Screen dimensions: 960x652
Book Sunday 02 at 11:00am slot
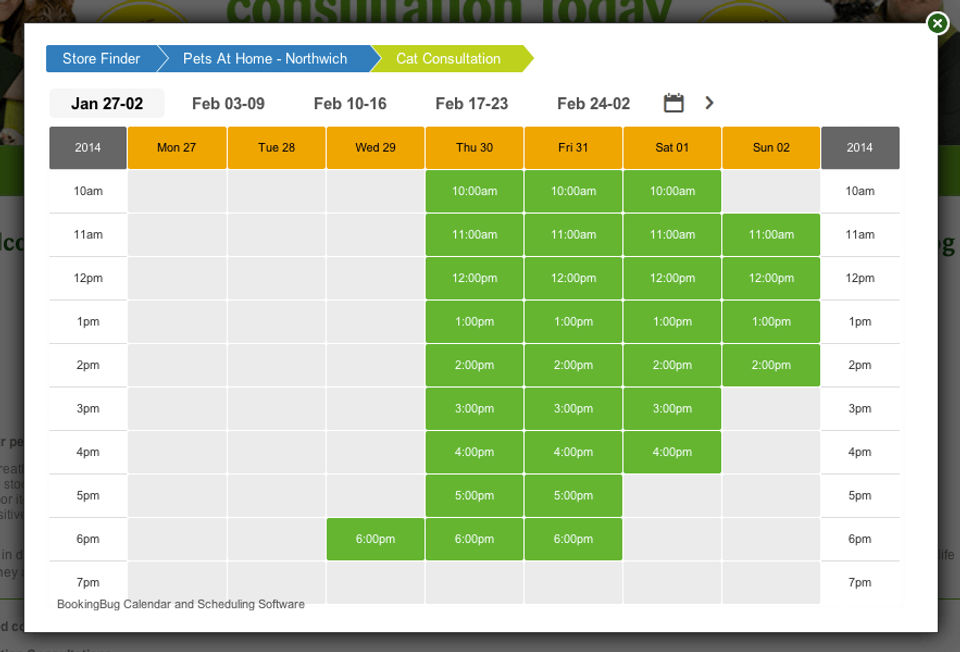point(771,234)
